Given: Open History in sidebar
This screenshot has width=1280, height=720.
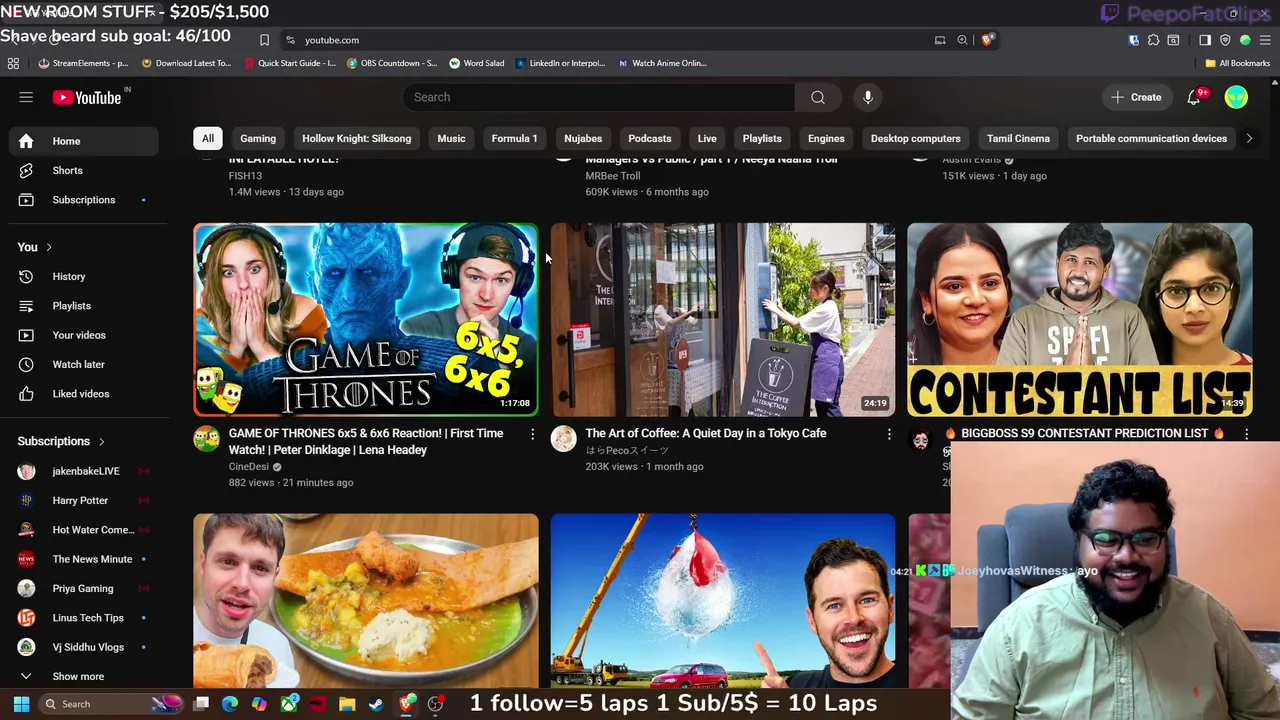Looking at the screenshot, I should click(84, 277).
